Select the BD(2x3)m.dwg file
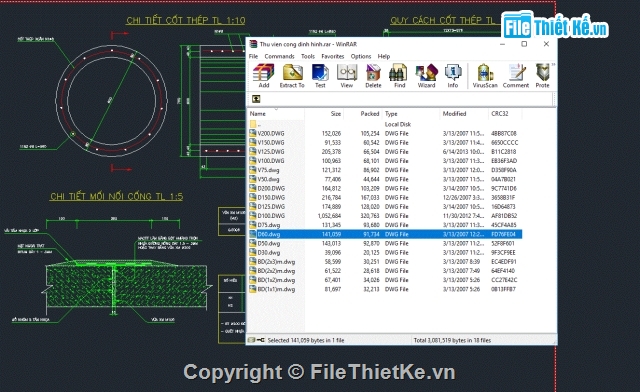 (276, 262)
